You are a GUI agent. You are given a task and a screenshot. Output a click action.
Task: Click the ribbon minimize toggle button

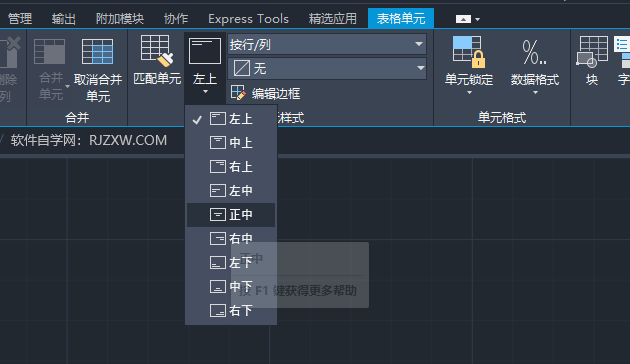pos(463,19)
